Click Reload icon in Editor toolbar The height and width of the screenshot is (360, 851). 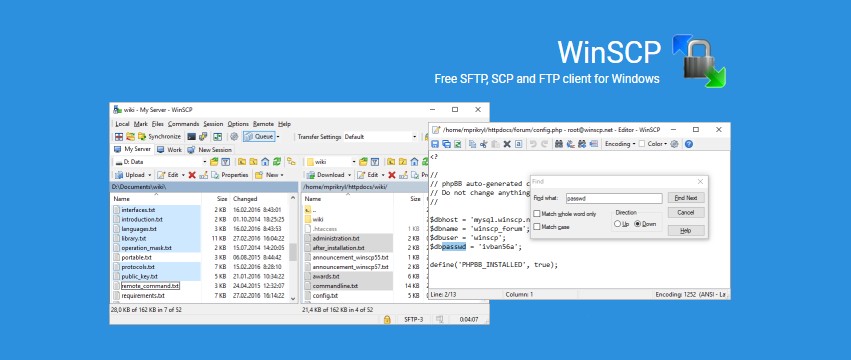click(458, 144)
